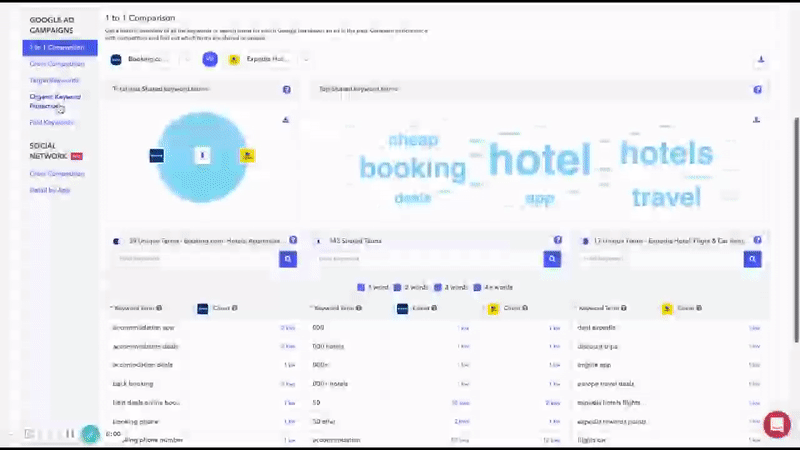
Task: Click the 'expedia hotels flights' keyword
Action: [609, 403]
